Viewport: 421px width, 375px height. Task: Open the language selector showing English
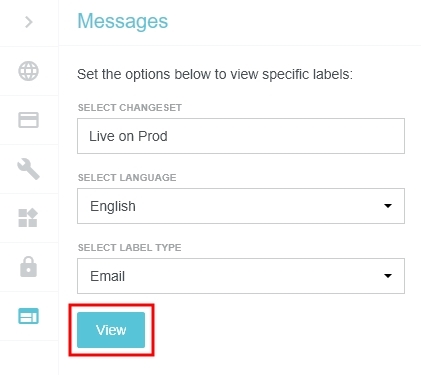(x=241, y=206)
